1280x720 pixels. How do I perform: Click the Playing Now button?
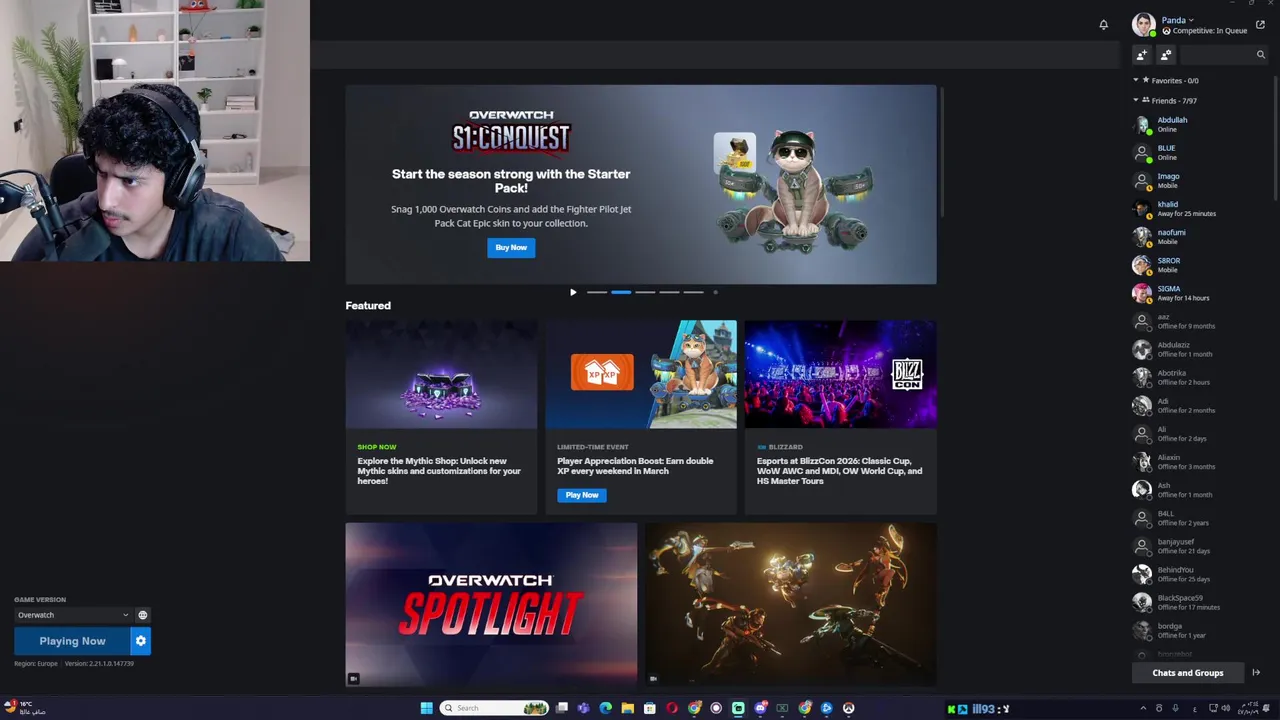pos(72,641)
